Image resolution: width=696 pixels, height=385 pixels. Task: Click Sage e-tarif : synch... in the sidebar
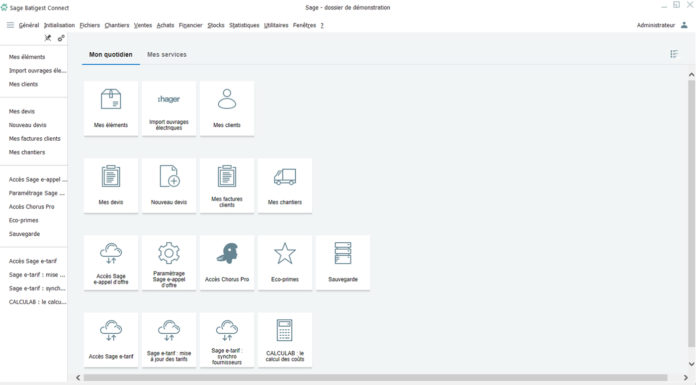pyautogui.click(x=37, y=289)
